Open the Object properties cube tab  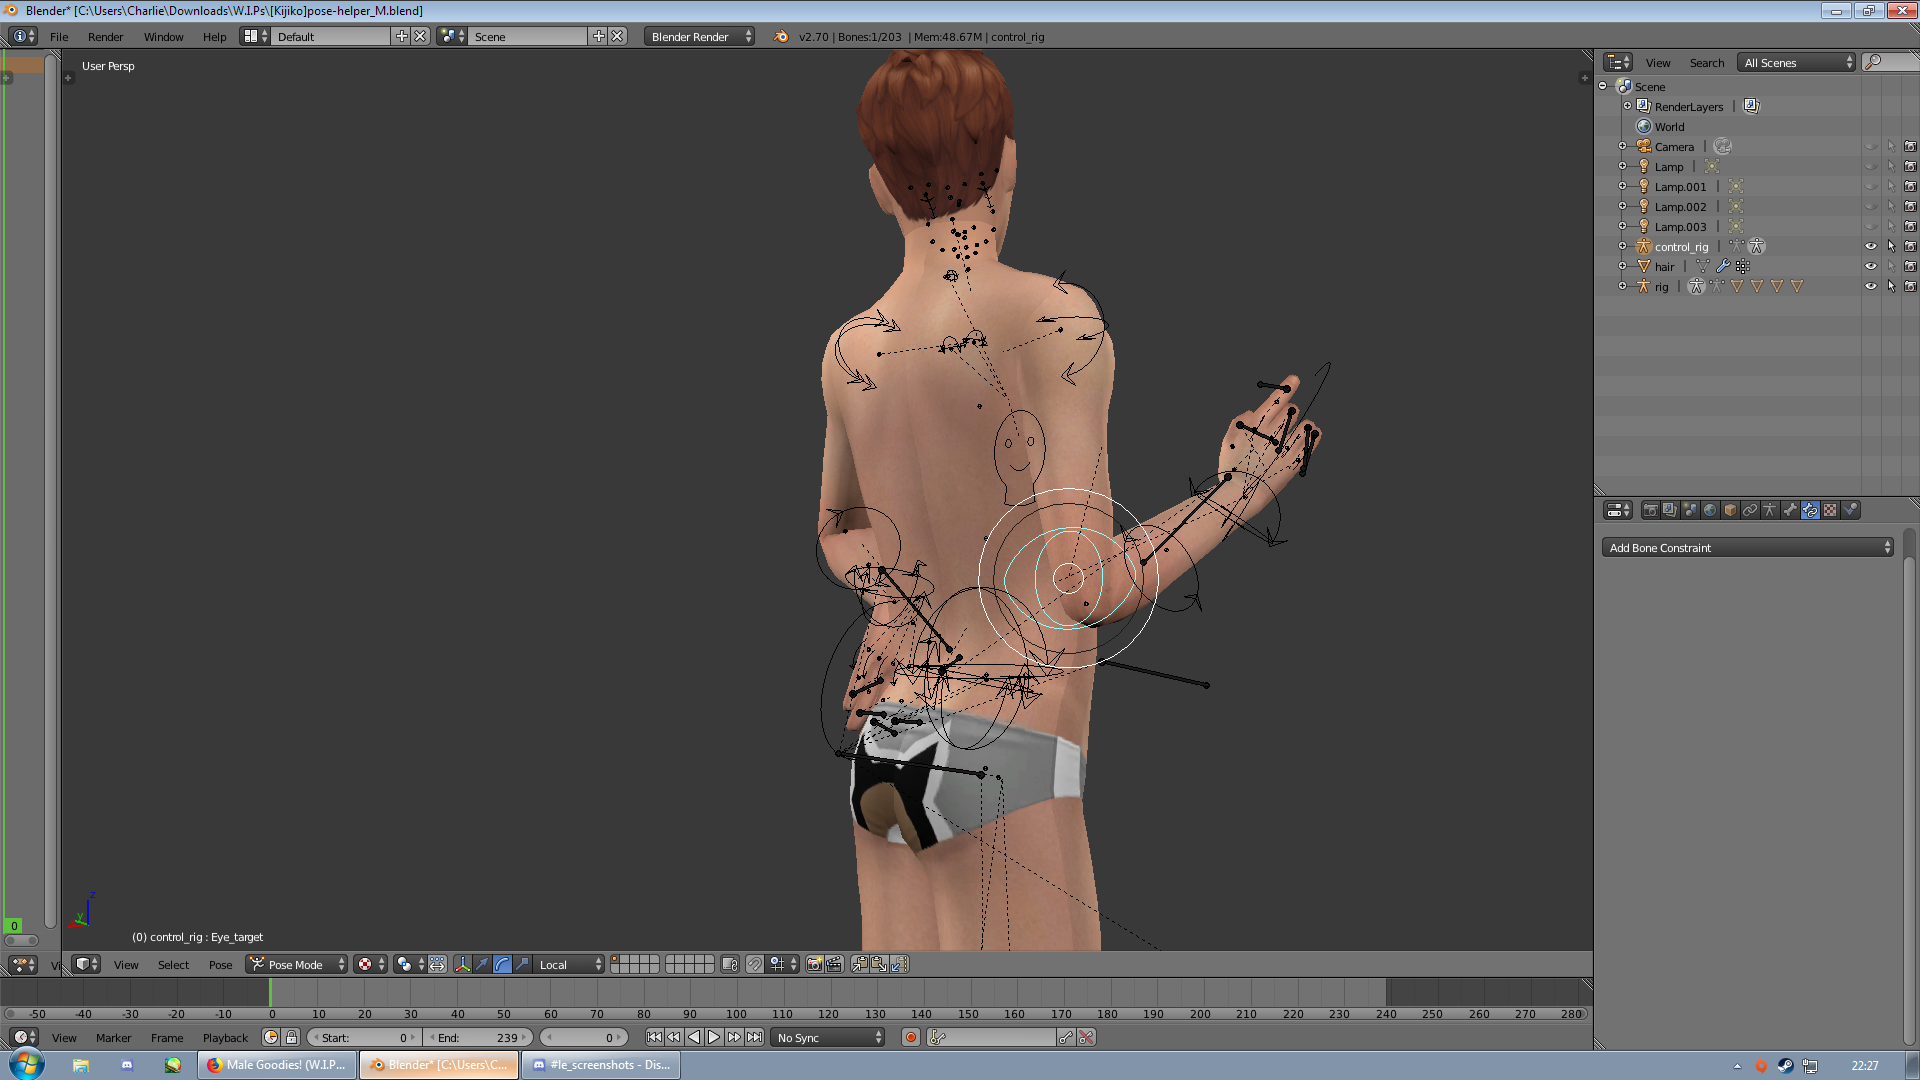tap(1730, 510)
